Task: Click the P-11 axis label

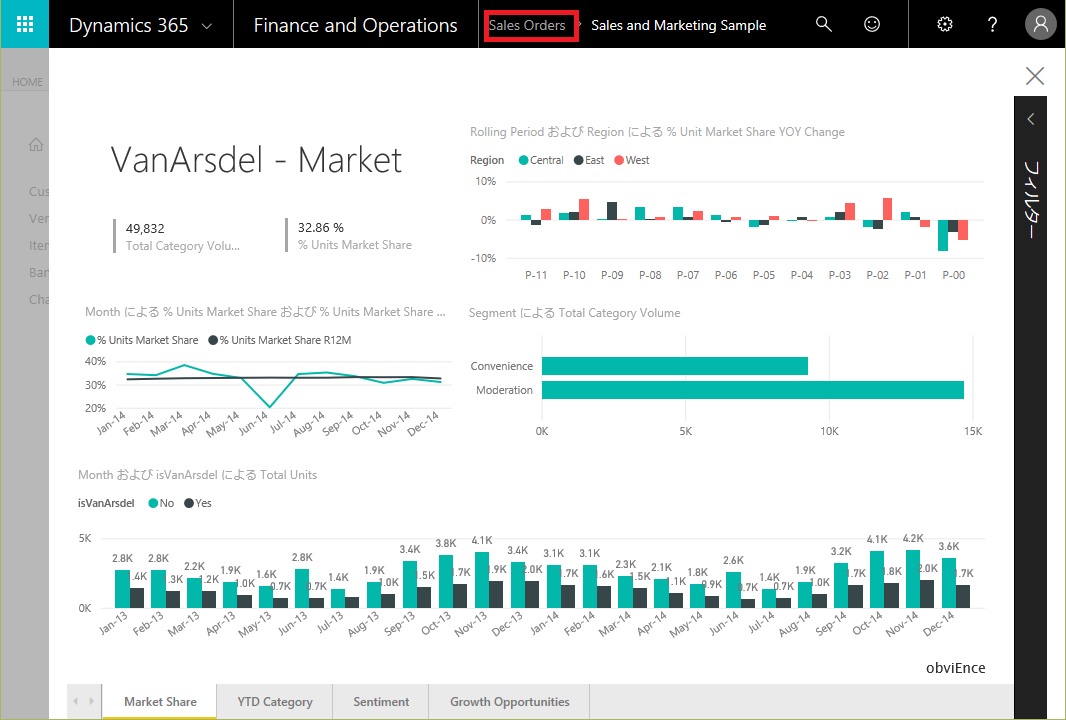Action: [x=536, y=275]
